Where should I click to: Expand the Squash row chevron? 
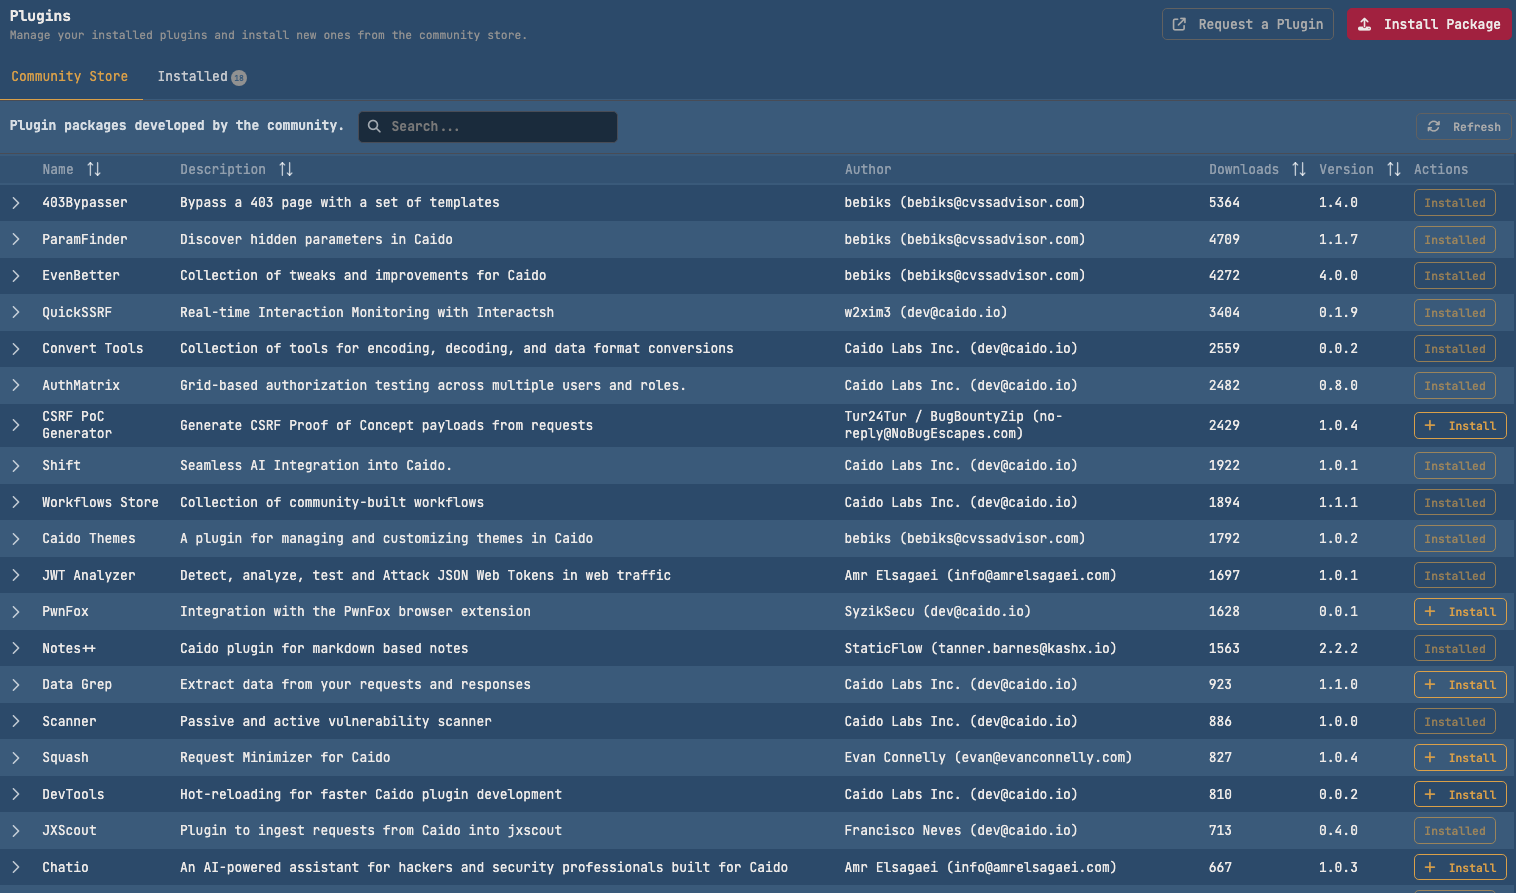coord(16,758)
